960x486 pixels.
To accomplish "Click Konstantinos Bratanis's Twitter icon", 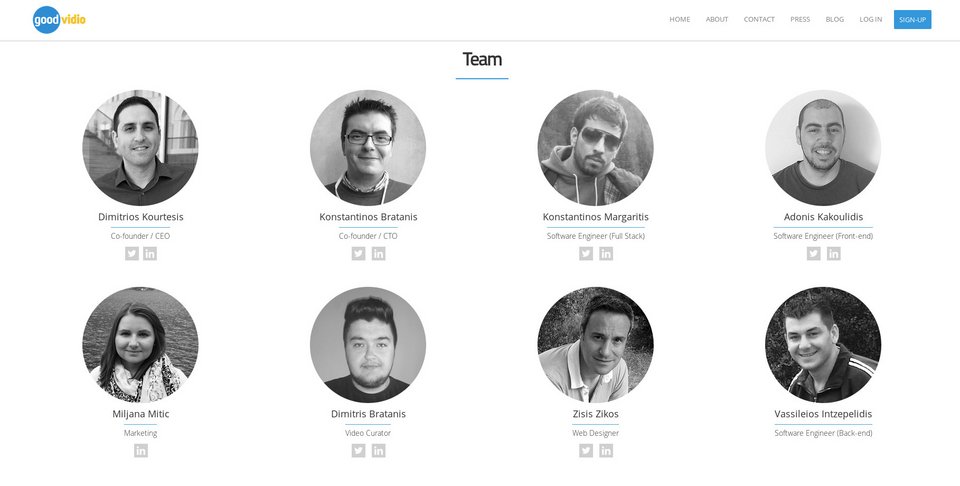I will coord(359,253).
